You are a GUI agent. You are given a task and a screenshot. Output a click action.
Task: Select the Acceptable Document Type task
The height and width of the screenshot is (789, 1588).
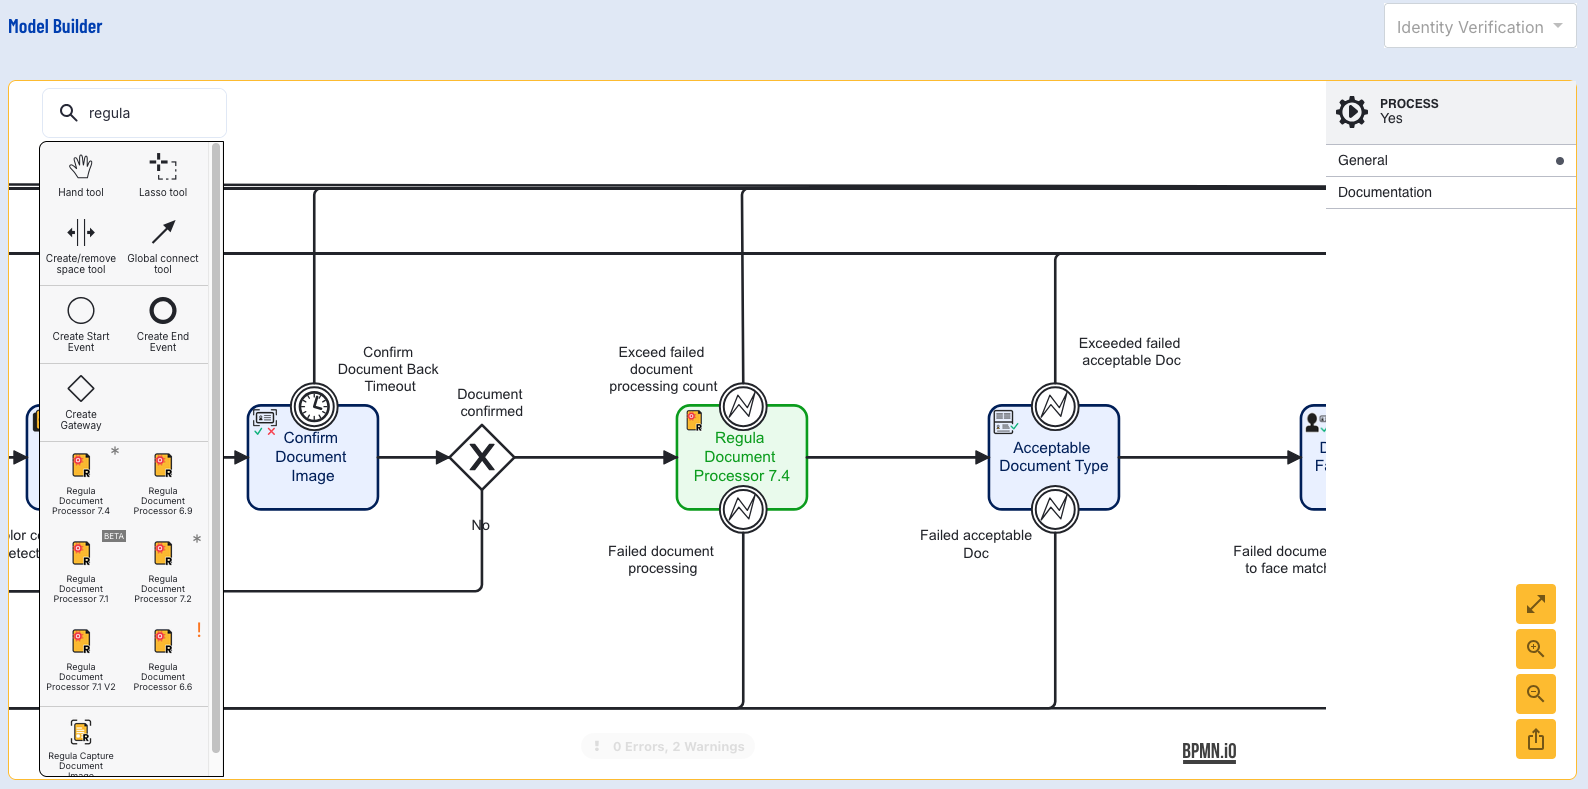tap(1054, 457)
